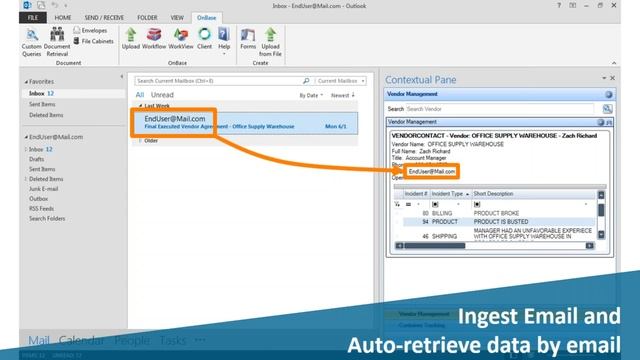Launch Workflow from the ribbon

click(x=154, y=39)
